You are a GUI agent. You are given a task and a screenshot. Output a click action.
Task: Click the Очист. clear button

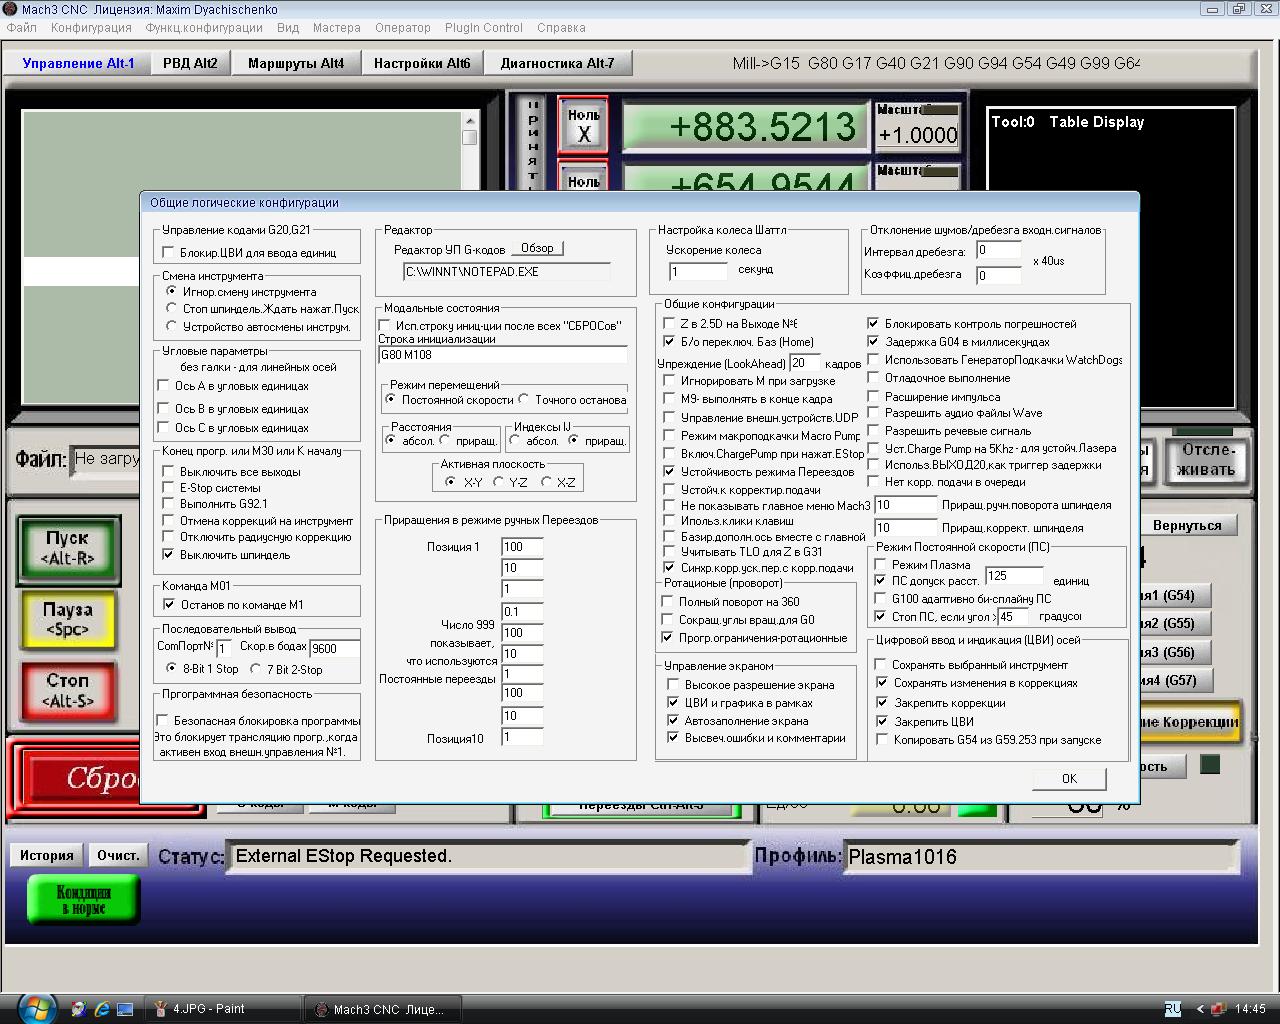[x=118, y=855]
